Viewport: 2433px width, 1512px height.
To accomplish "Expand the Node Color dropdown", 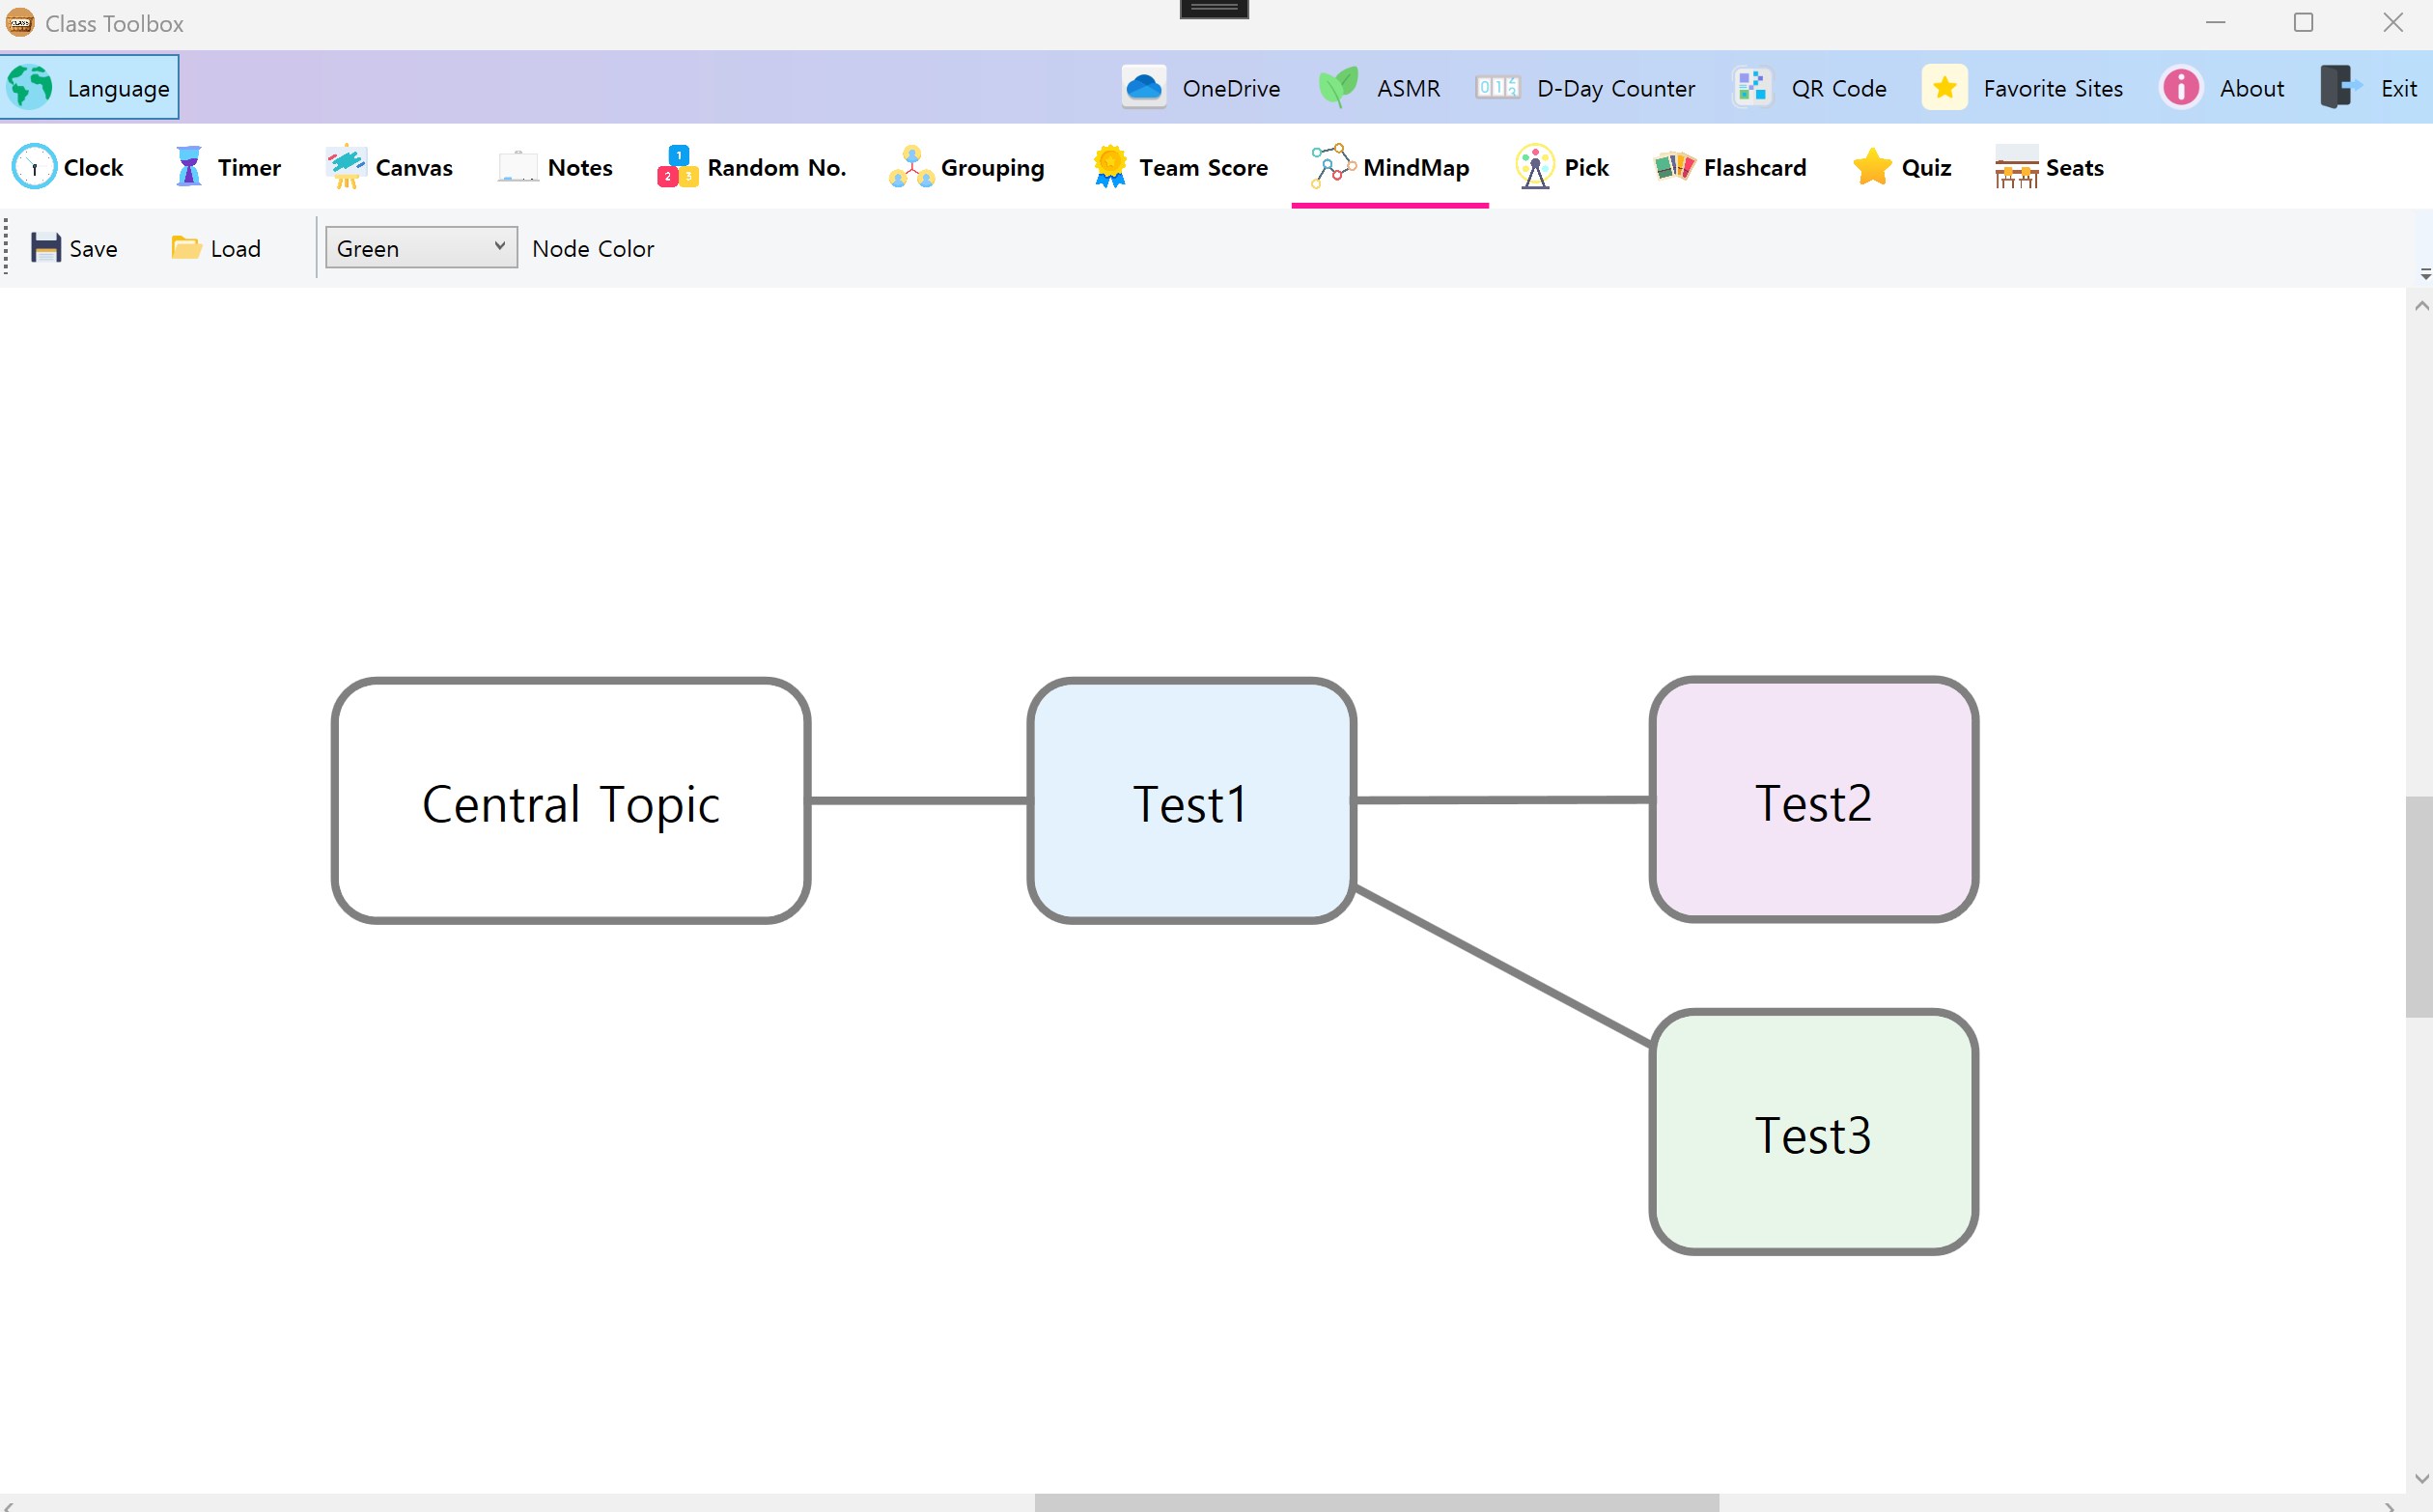I will pyautogui.click(x=421, y=248).
